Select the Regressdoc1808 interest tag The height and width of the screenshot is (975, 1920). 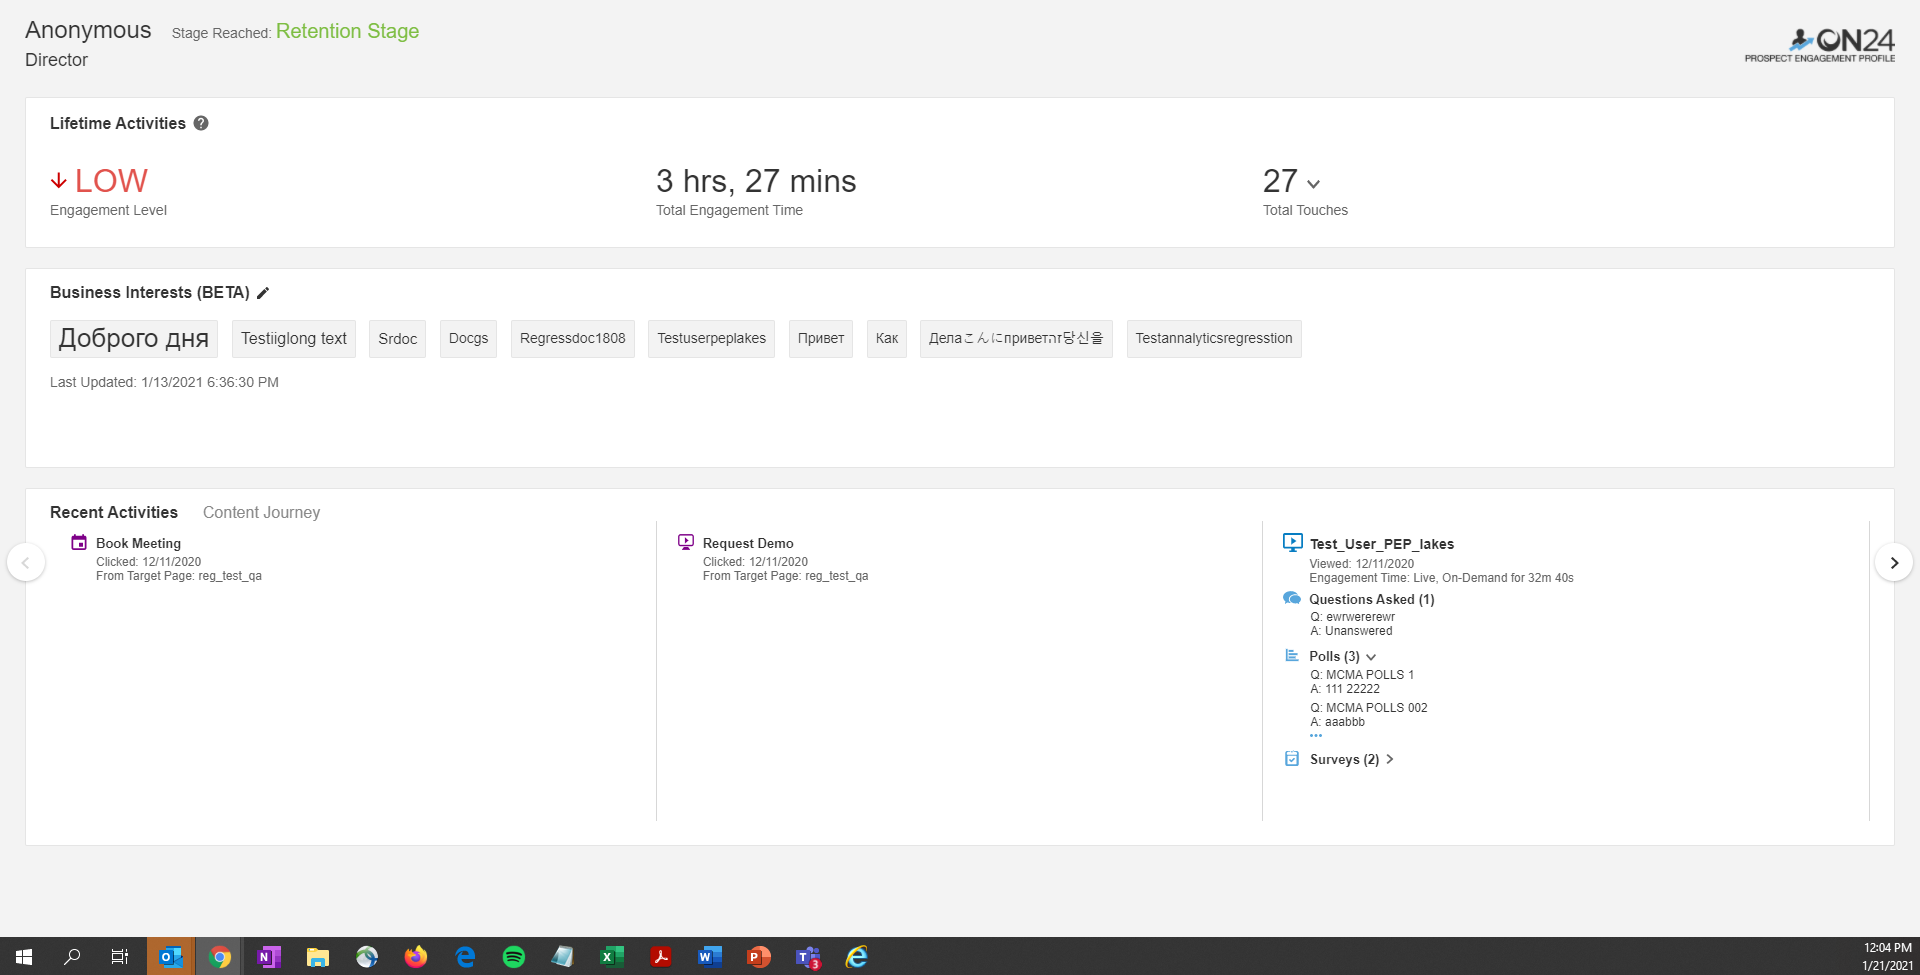[x=573, y=338]
